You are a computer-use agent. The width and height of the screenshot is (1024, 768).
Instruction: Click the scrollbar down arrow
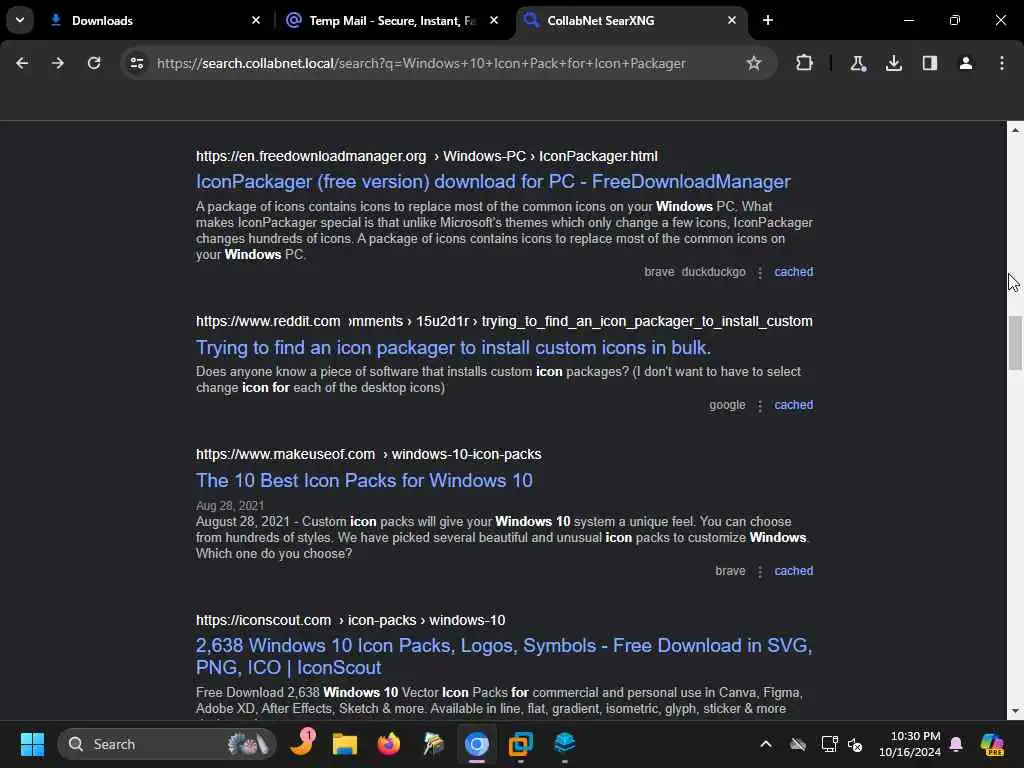click(1015, 712)
